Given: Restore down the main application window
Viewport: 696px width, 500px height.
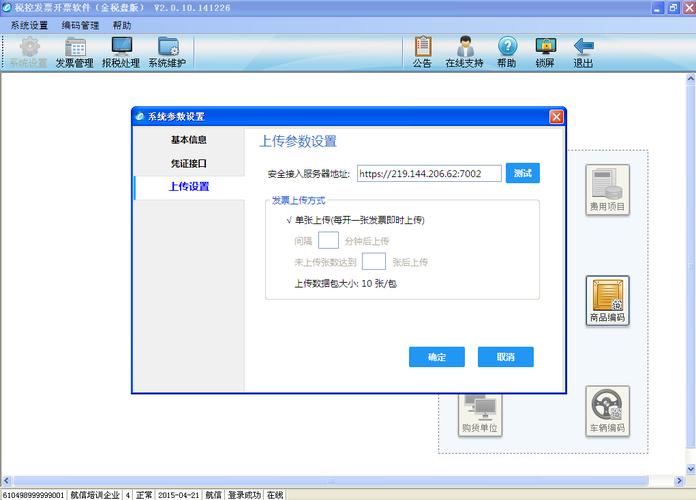Looking at the screenshot, I should (673, 8).
